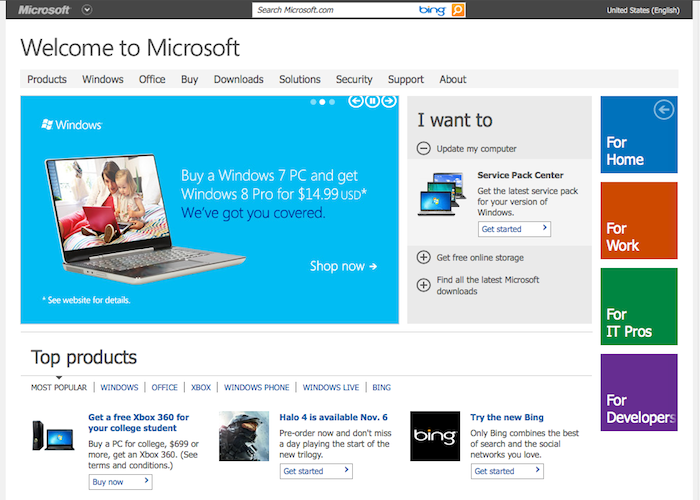700x500 pixels.
Task: Open Try the new Bing link
Action: [x=507, y=417]
